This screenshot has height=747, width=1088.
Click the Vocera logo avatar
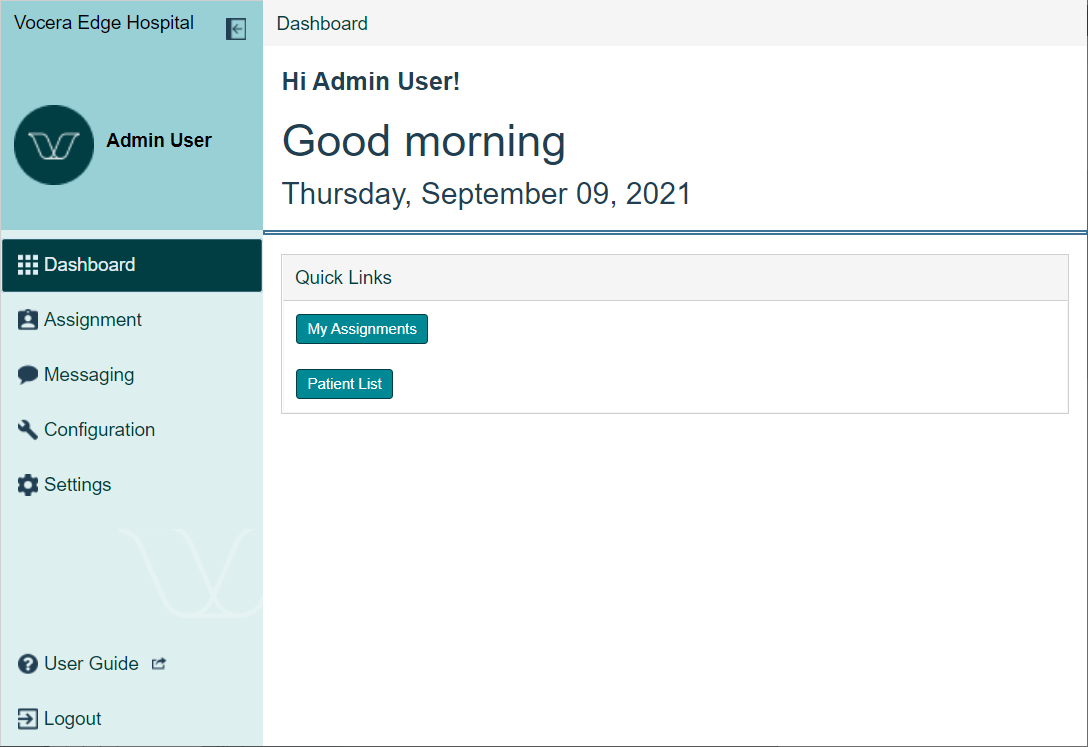(54, 145)
